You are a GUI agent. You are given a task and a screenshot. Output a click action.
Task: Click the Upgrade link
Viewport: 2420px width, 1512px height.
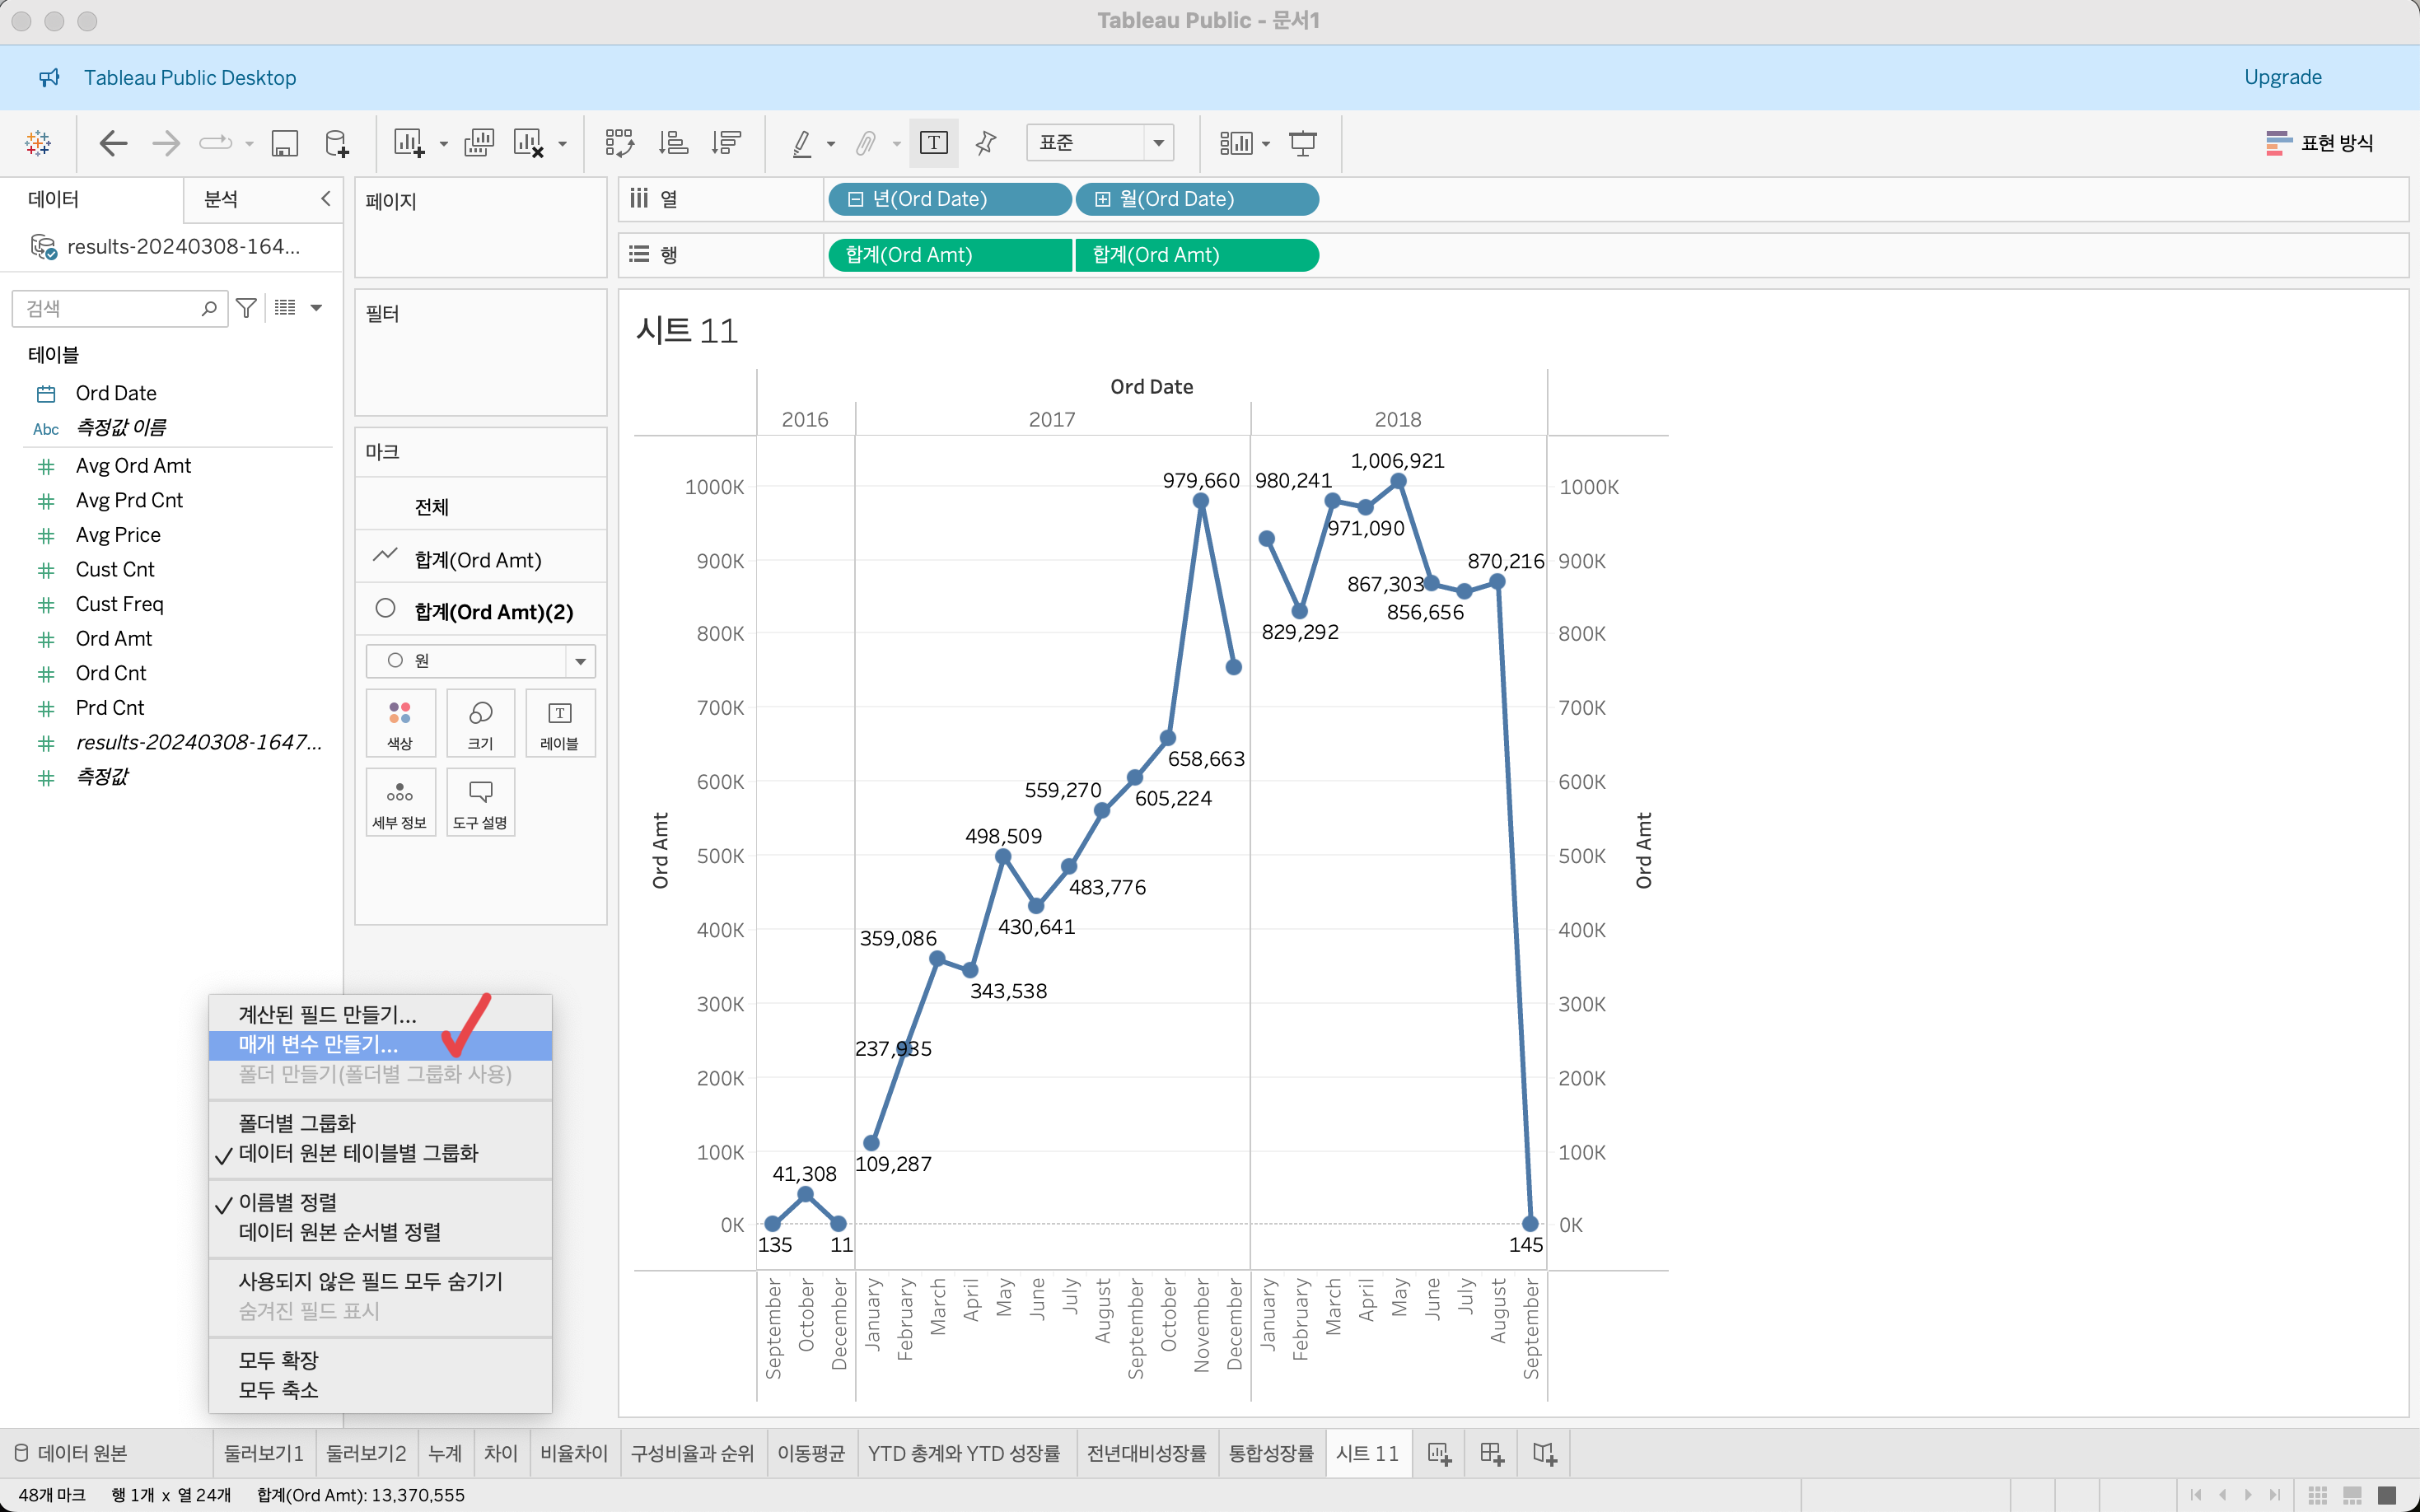click(2282, 77)
